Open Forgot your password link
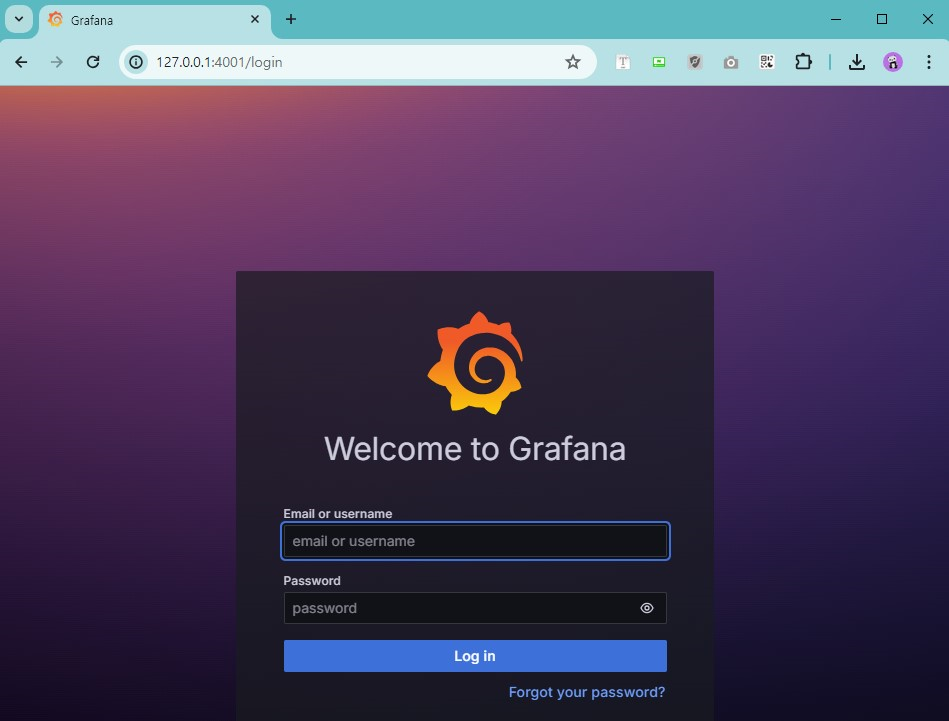 coord(586,692)
